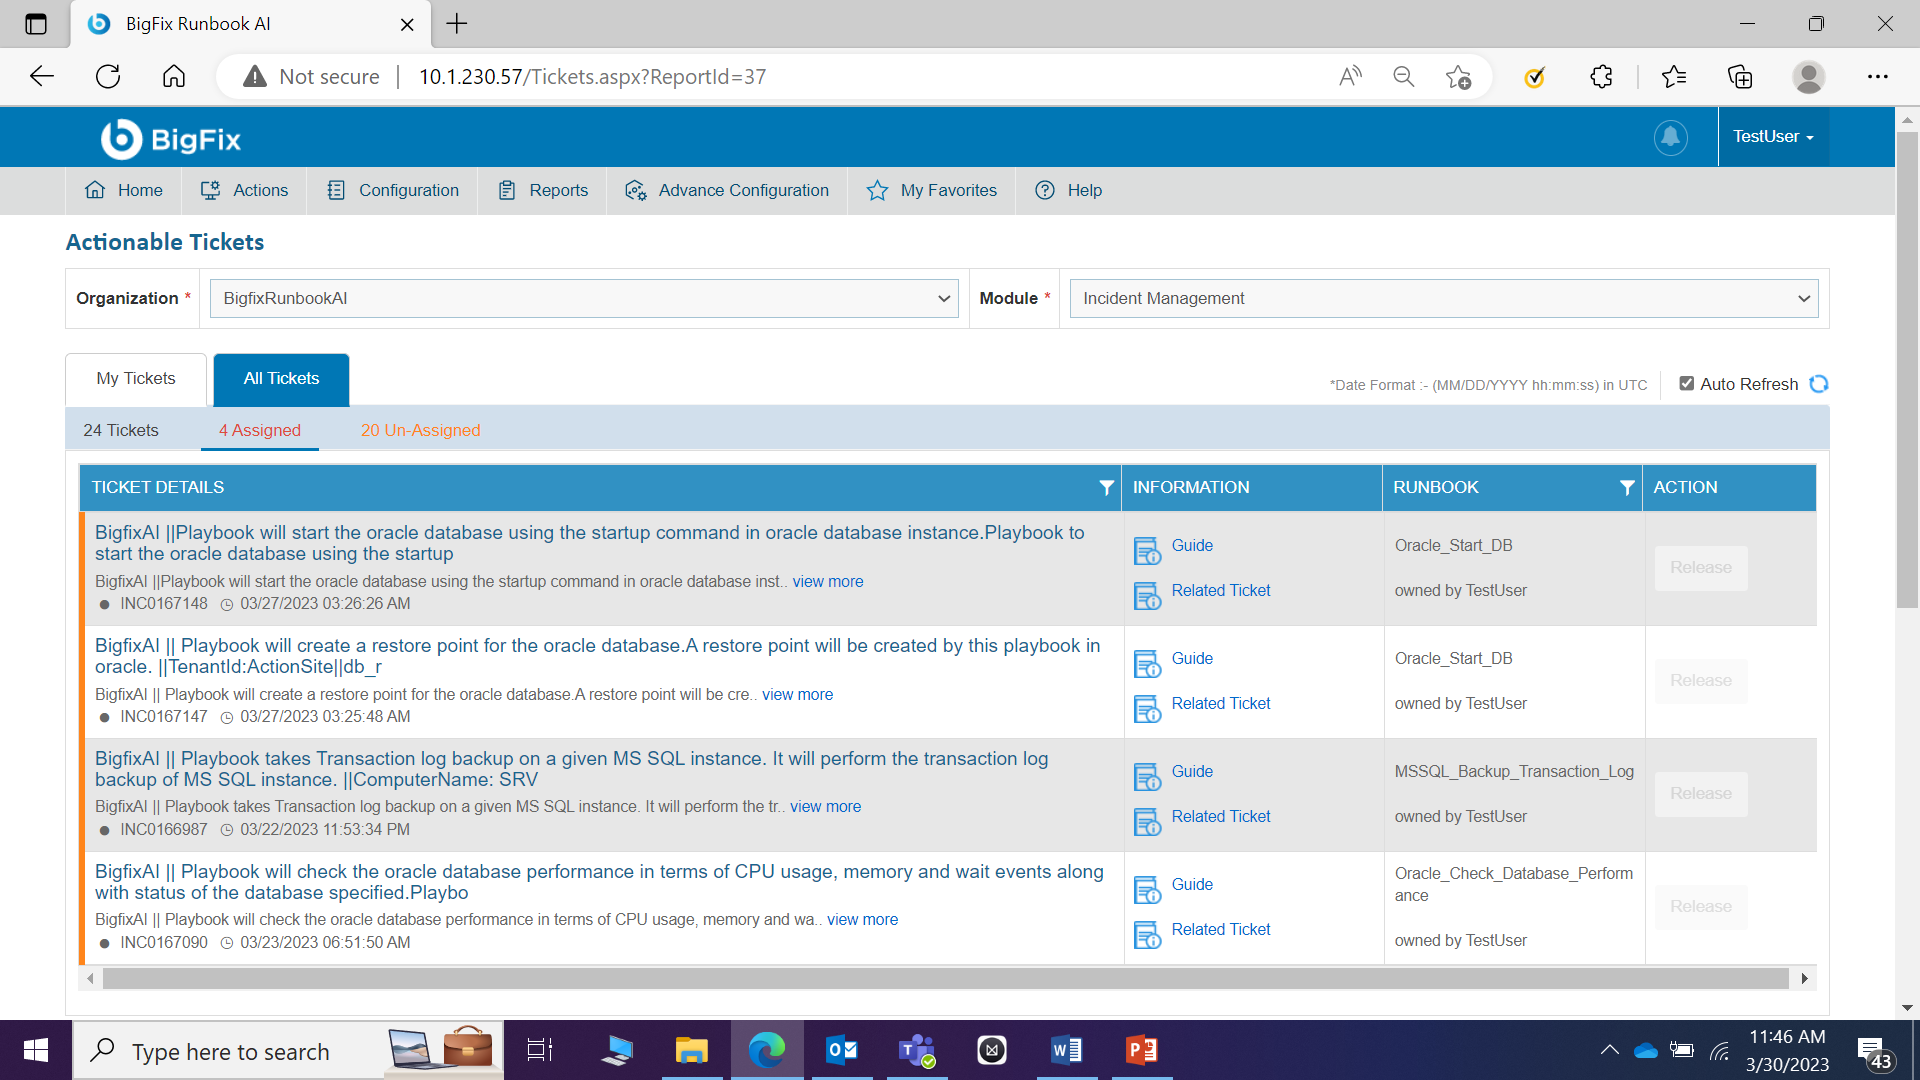Click the BigFix logo
Screen dimensions: 1920x1080
171,139
